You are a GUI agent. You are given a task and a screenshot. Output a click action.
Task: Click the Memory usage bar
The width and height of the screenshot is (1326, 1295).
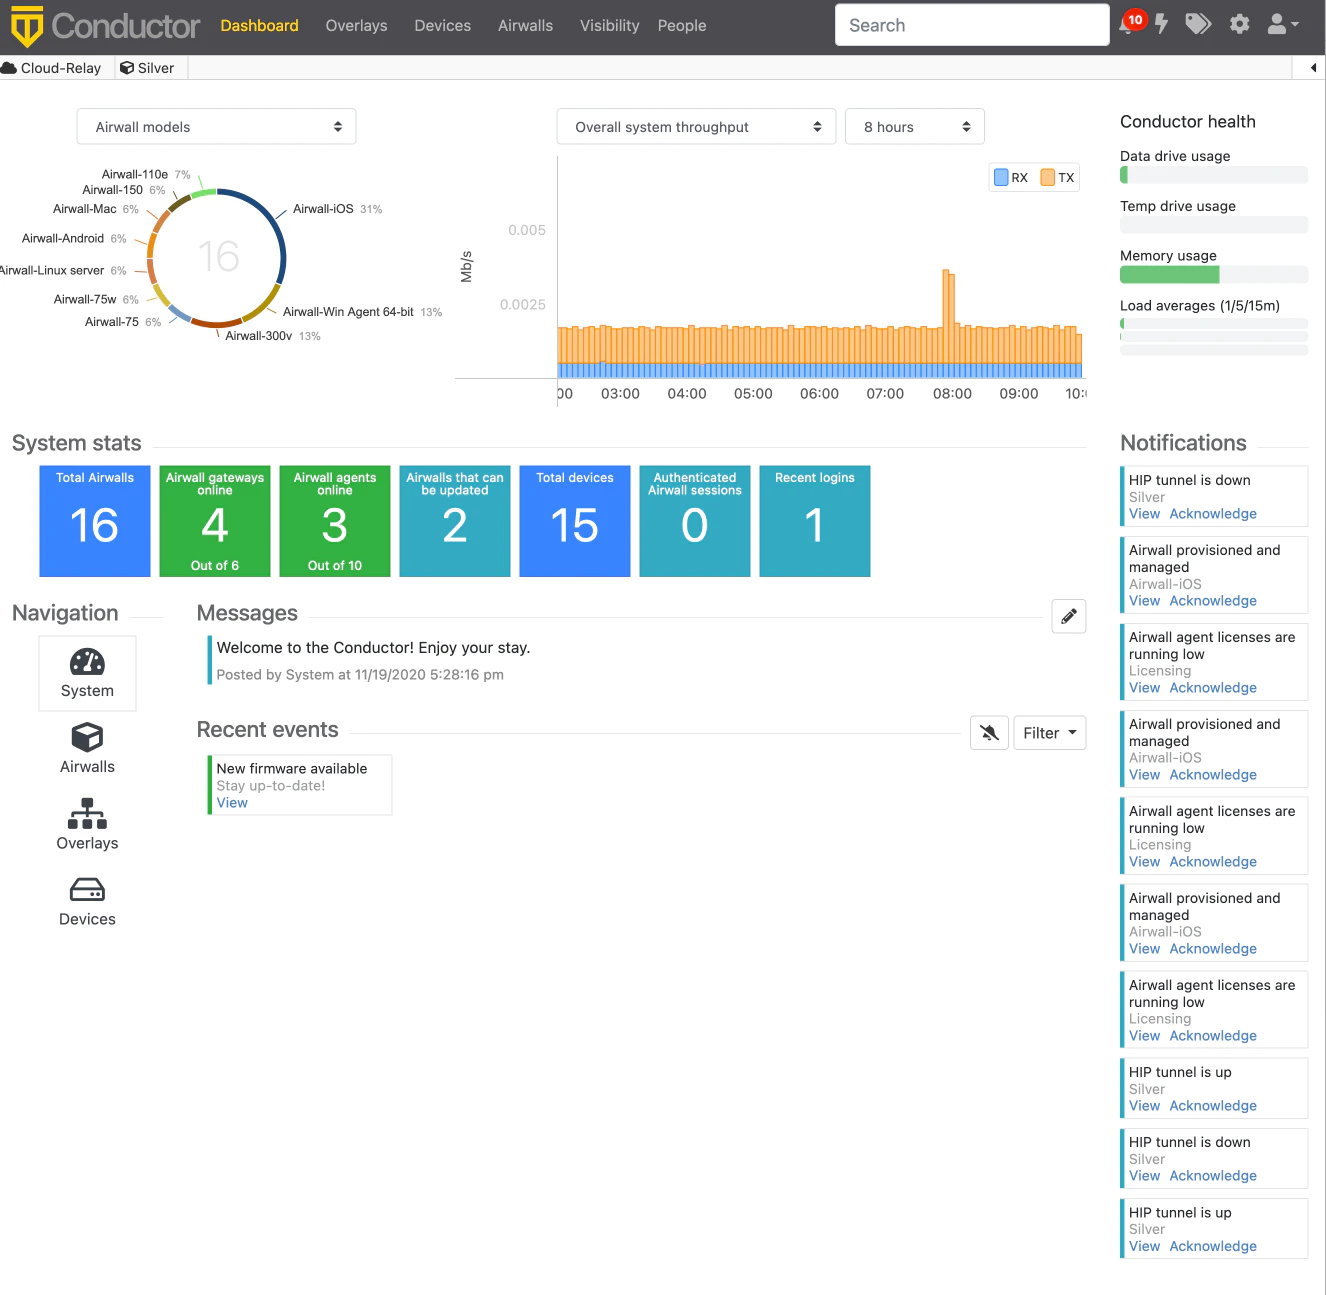coord(1214,275)
